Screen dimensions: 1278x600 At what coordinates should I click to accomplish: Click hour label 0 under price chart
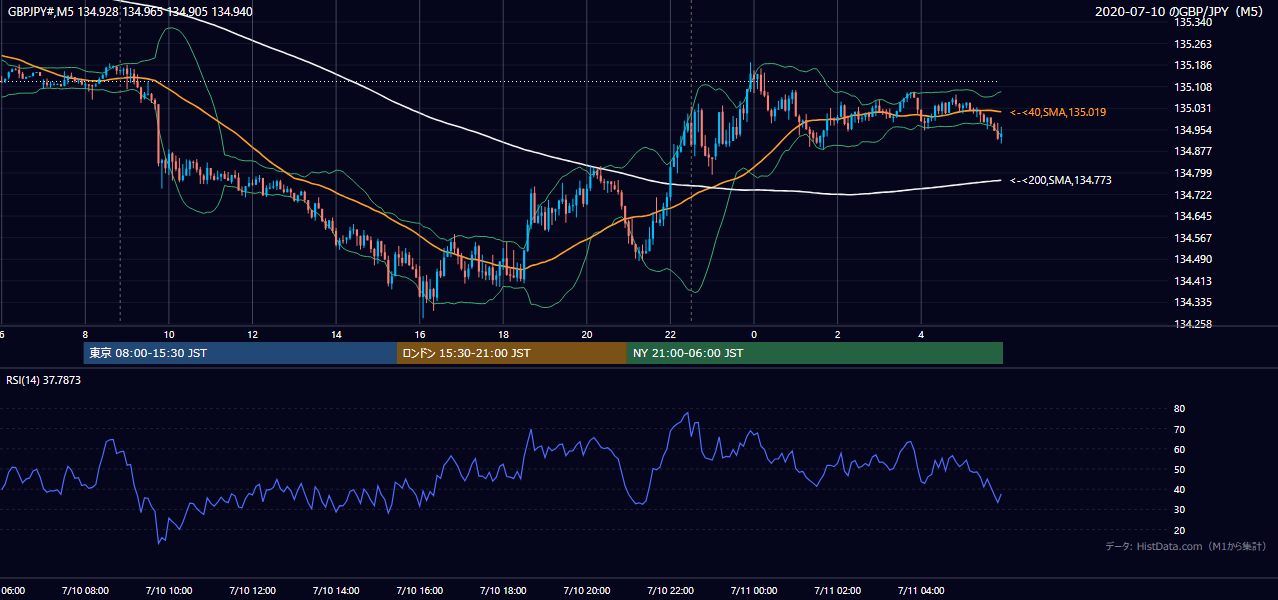(754, 335)
